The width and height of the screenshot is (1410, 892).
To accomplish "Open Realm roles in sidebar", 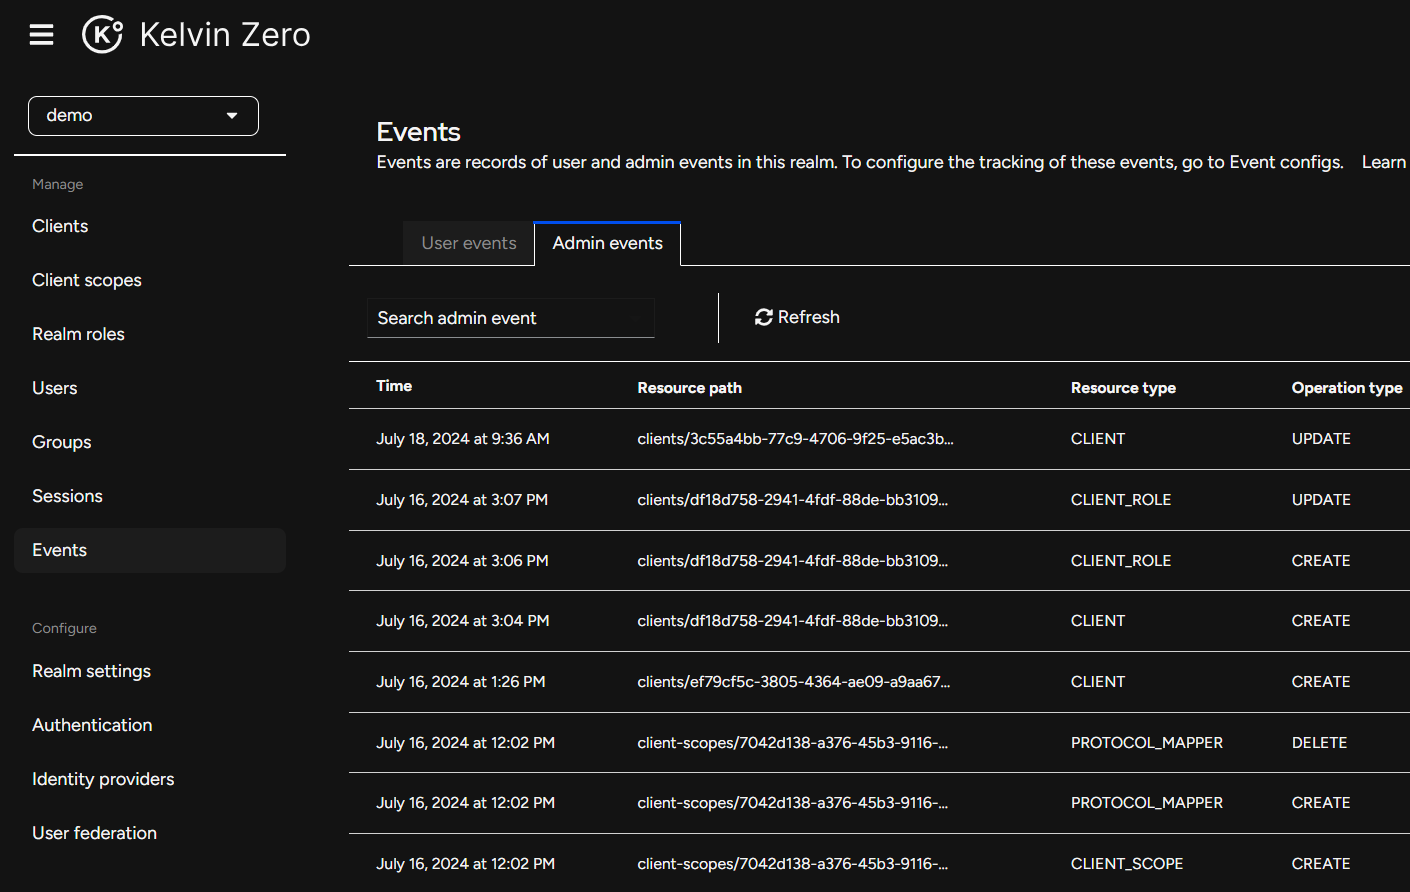I will (78, 334).
